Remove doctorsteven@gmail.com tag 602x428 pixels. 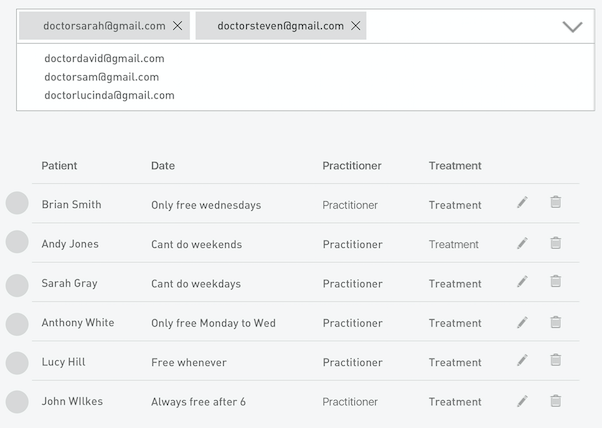click(x=356, y=26)
